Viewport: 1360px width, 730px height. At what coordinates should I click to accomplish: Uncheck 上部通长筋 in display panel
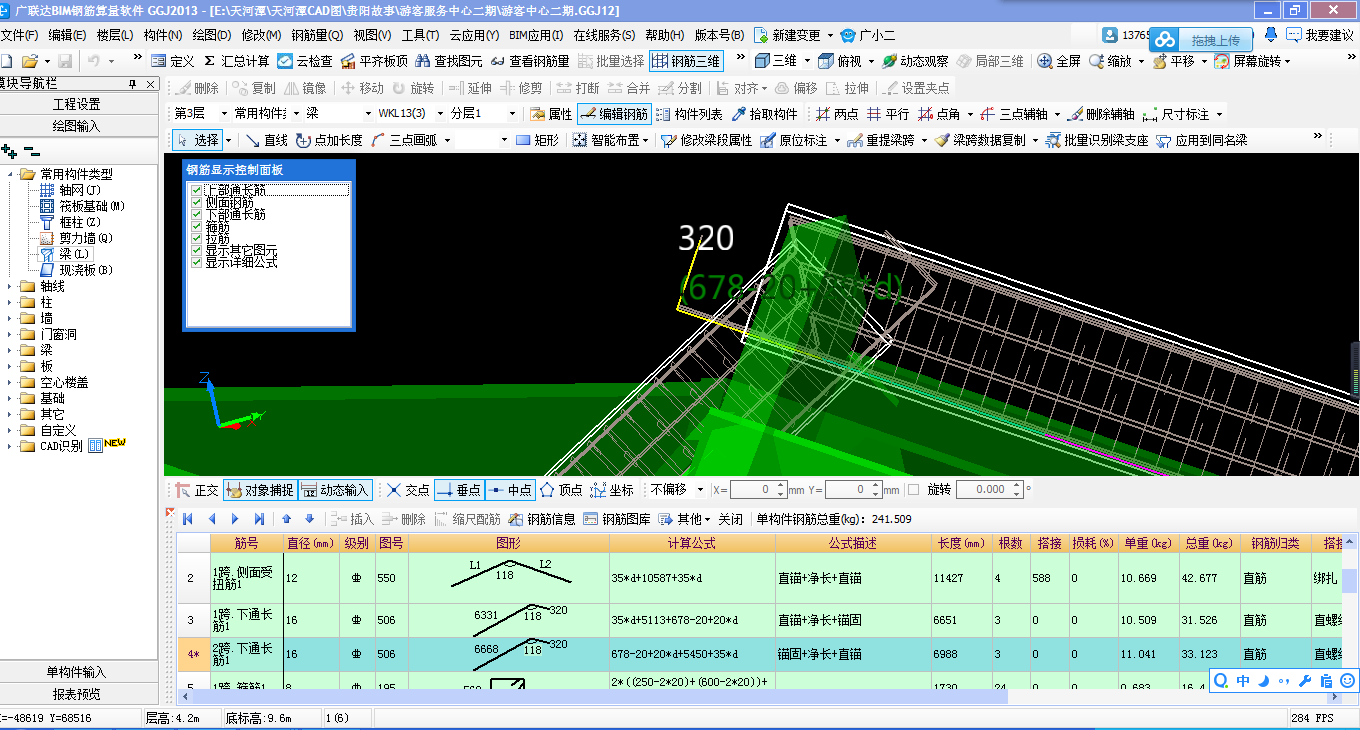click(196, 189)
